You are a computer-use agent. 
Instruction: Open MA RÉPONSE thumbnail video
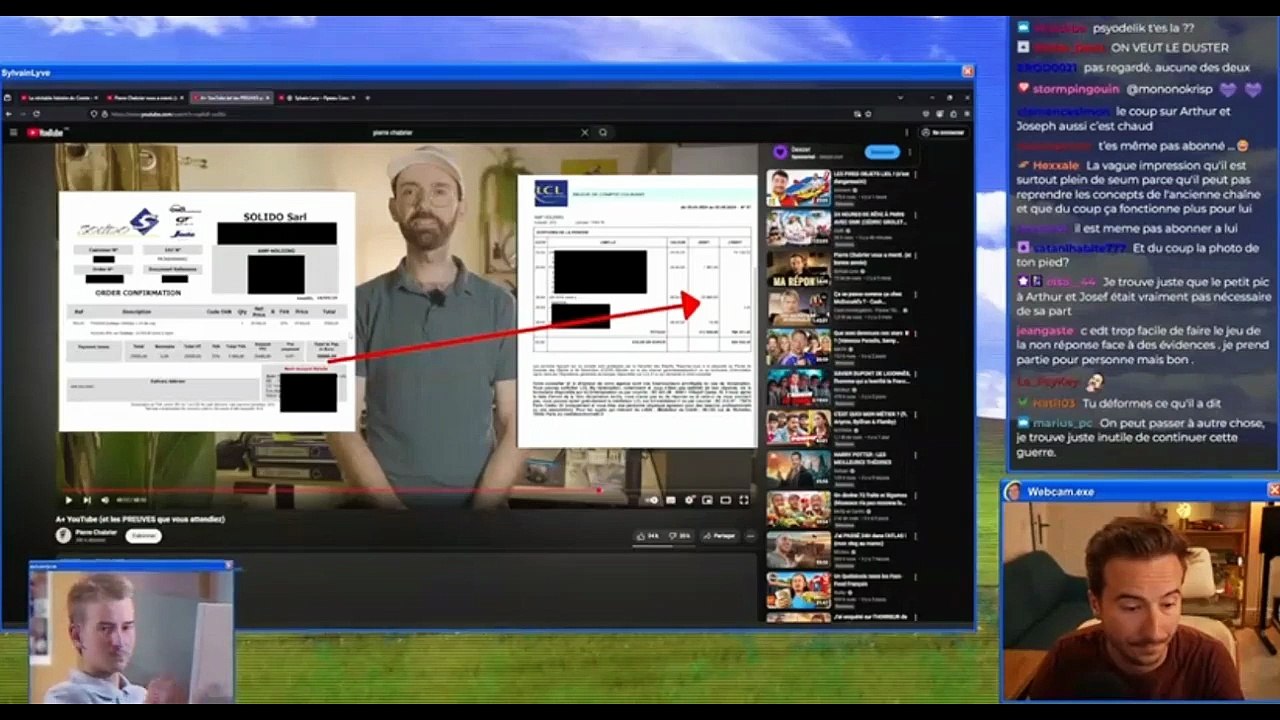[x=798, y=267]
